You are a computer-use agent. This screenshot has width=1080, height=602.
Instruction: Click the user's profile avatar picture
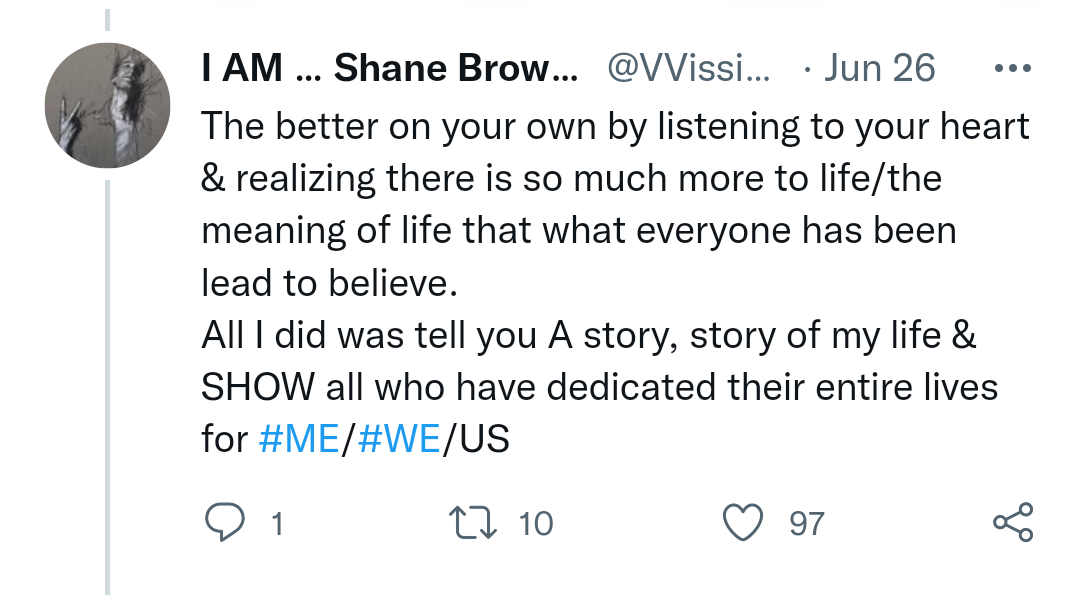107,106
